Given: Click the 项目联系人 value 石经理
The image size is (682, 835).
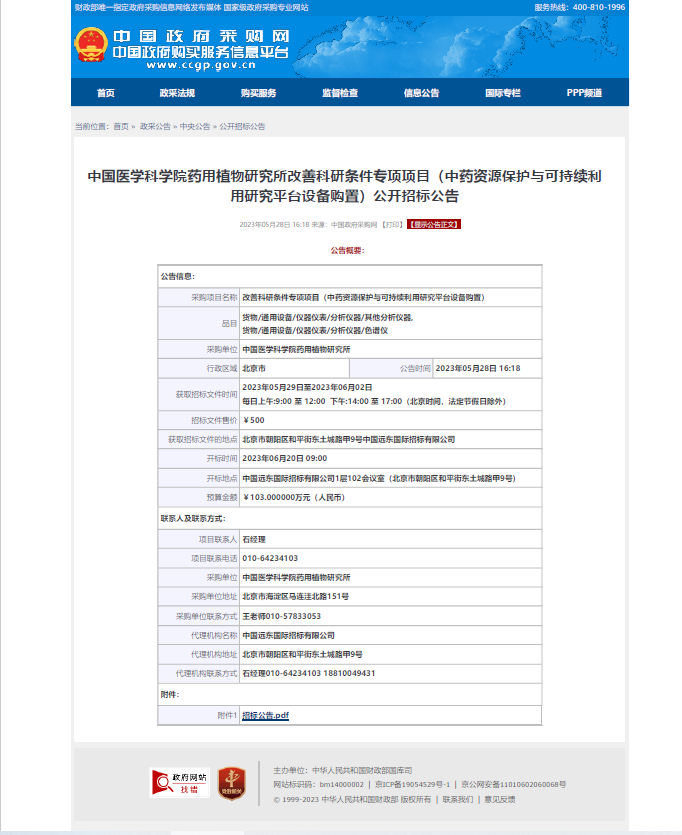Looking at the screenshot, I should pos(254,539).
